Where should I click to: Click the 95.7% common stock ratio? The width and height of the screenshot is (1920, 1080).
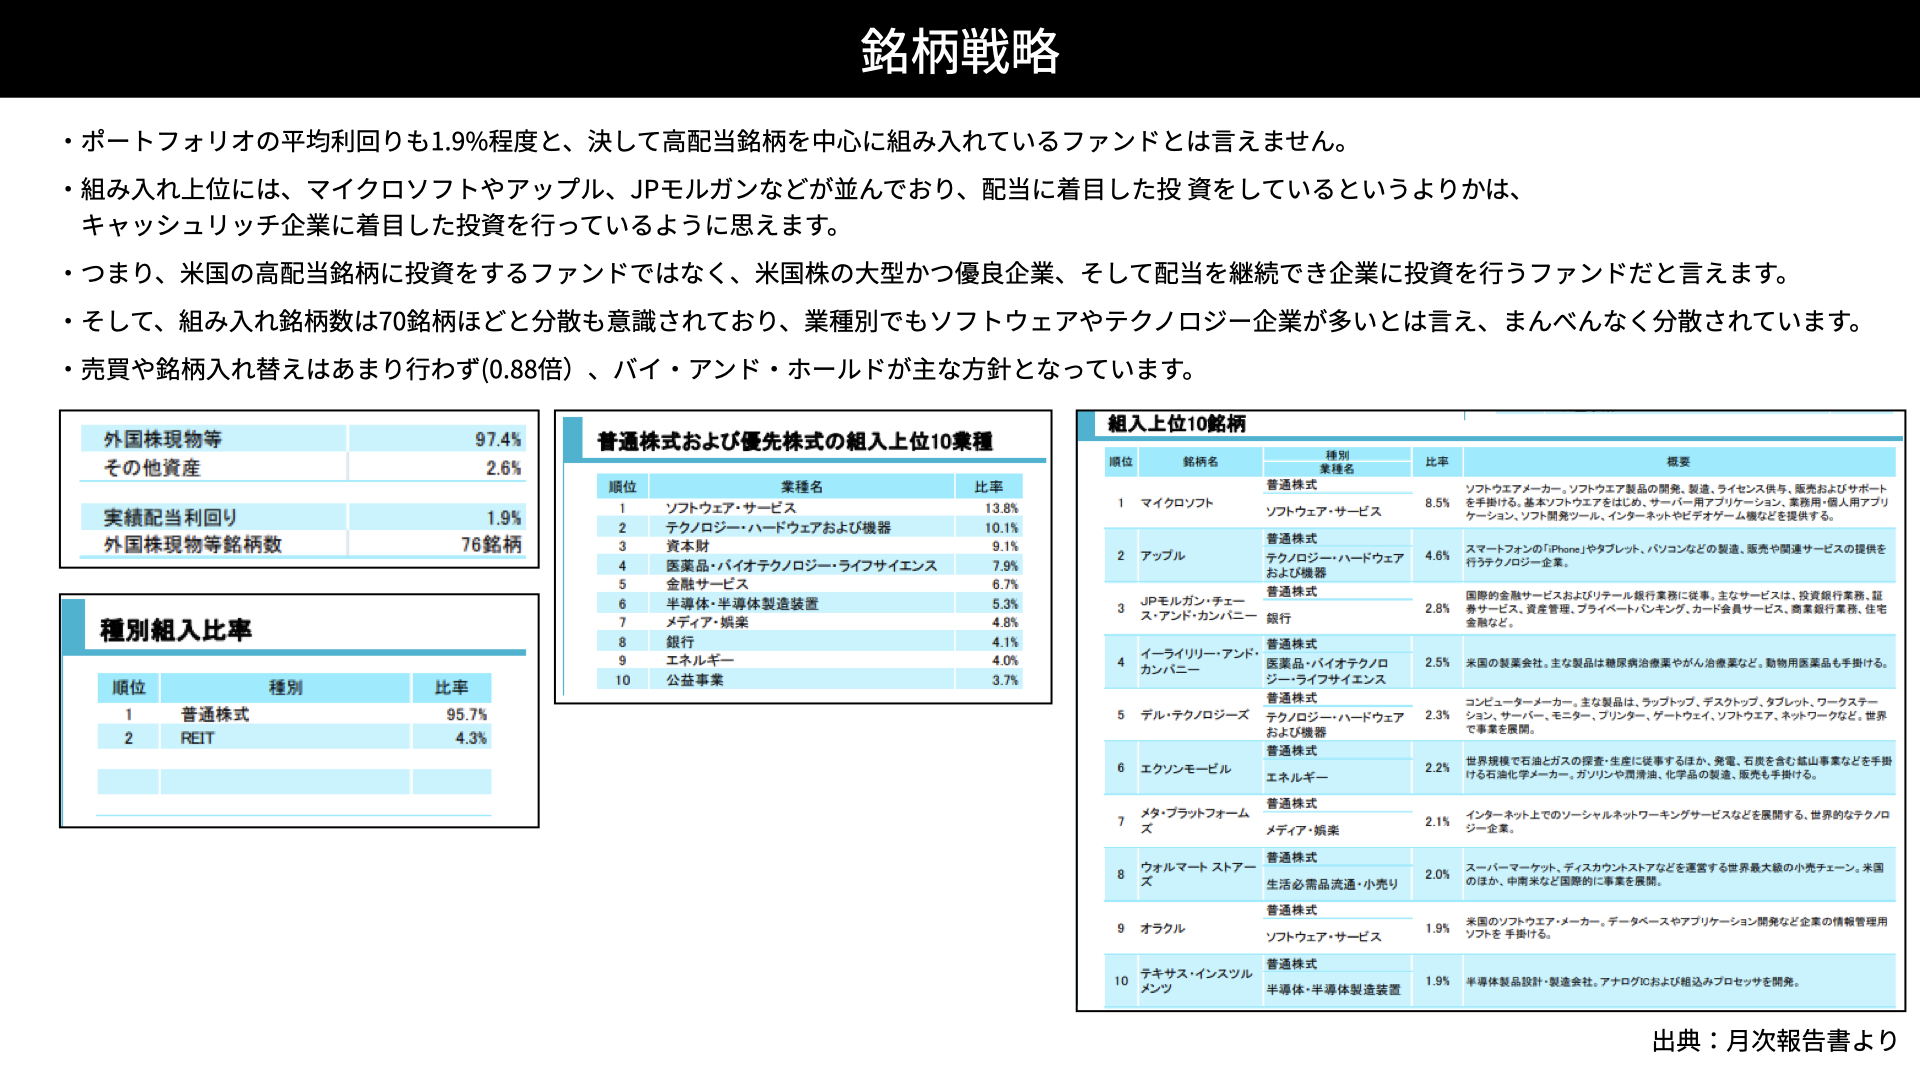coord(466,714)
